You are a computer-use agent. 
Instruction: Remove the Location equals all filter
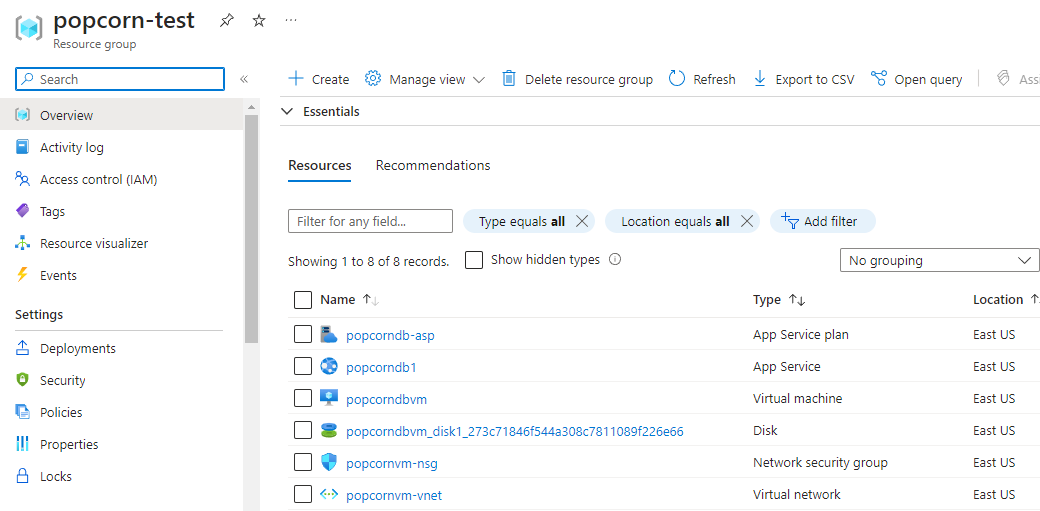click(x=746, y=222)
